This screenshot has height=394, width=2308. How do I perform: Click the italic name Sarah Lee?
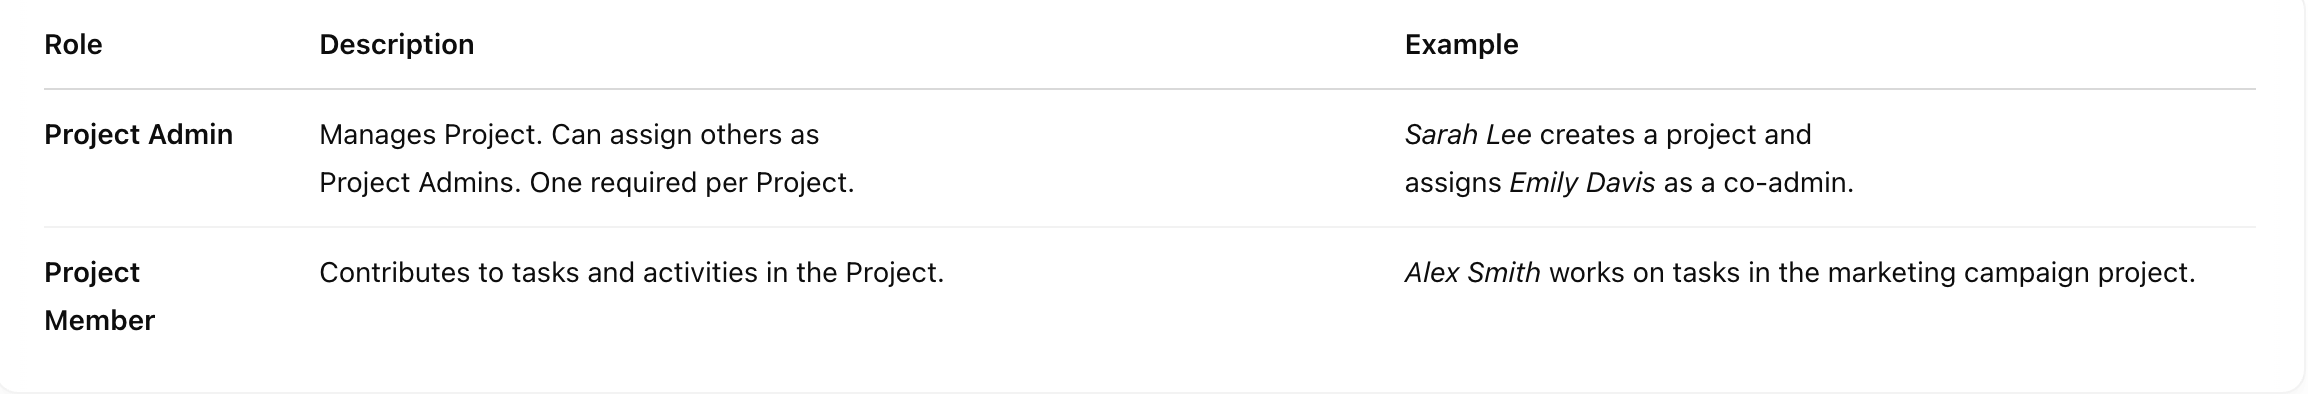click(x=1467, y=135)
